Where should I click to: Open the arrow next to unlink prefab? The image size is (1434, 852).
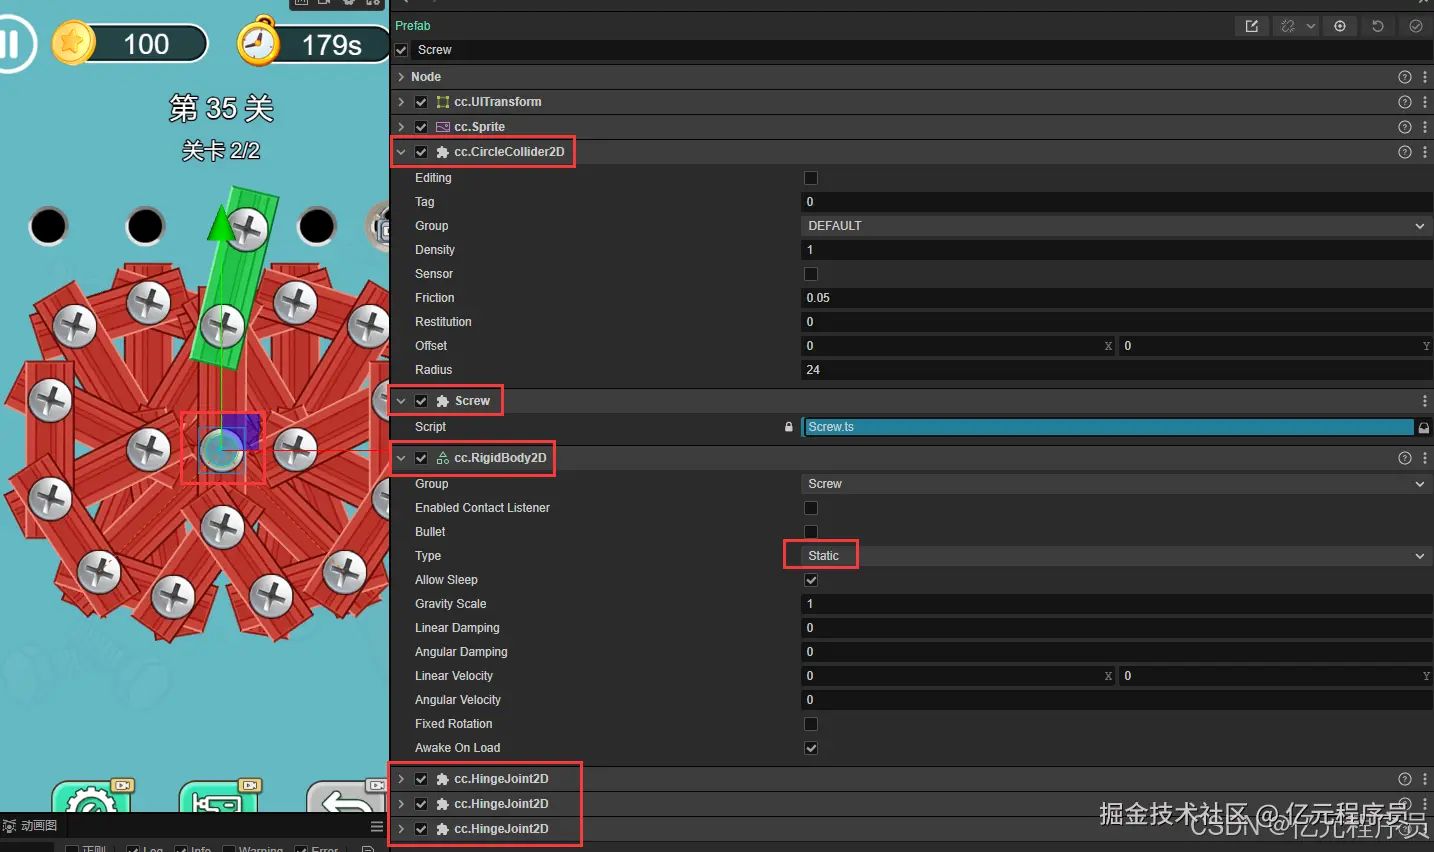(1310, 26)
